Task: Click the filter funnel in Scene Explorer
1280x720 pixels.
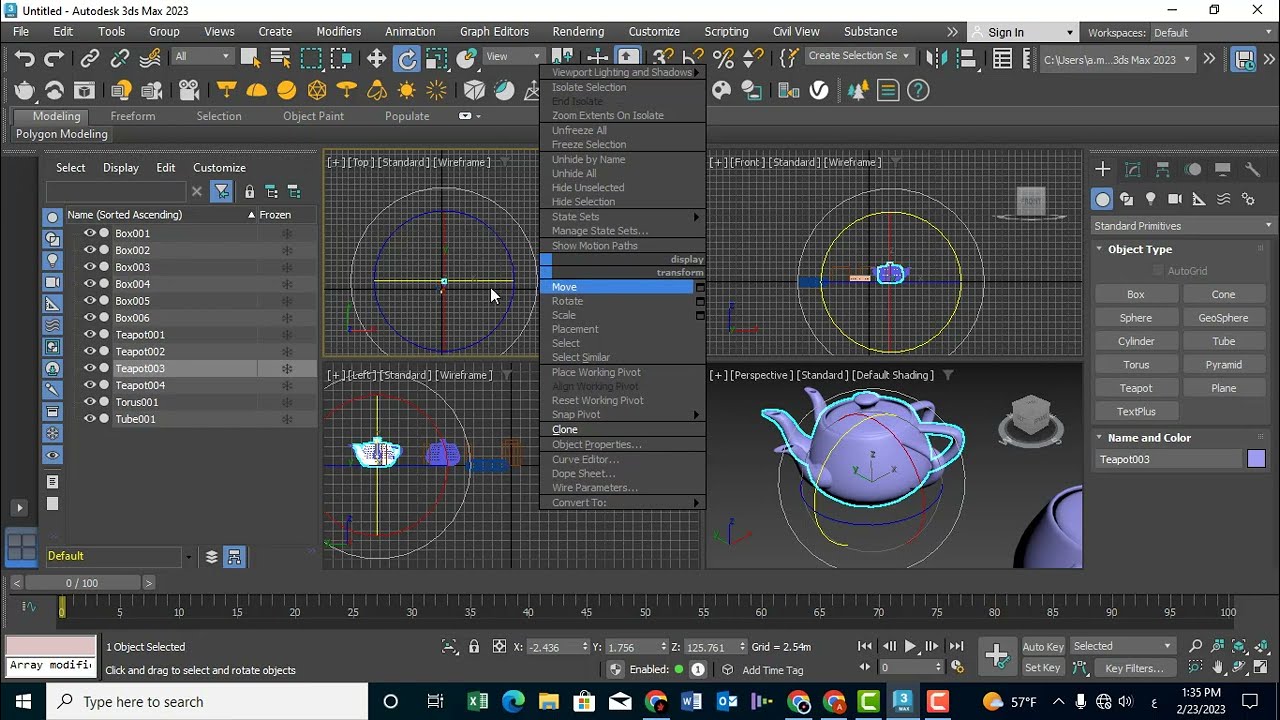Action: click(x=222, y=191)
